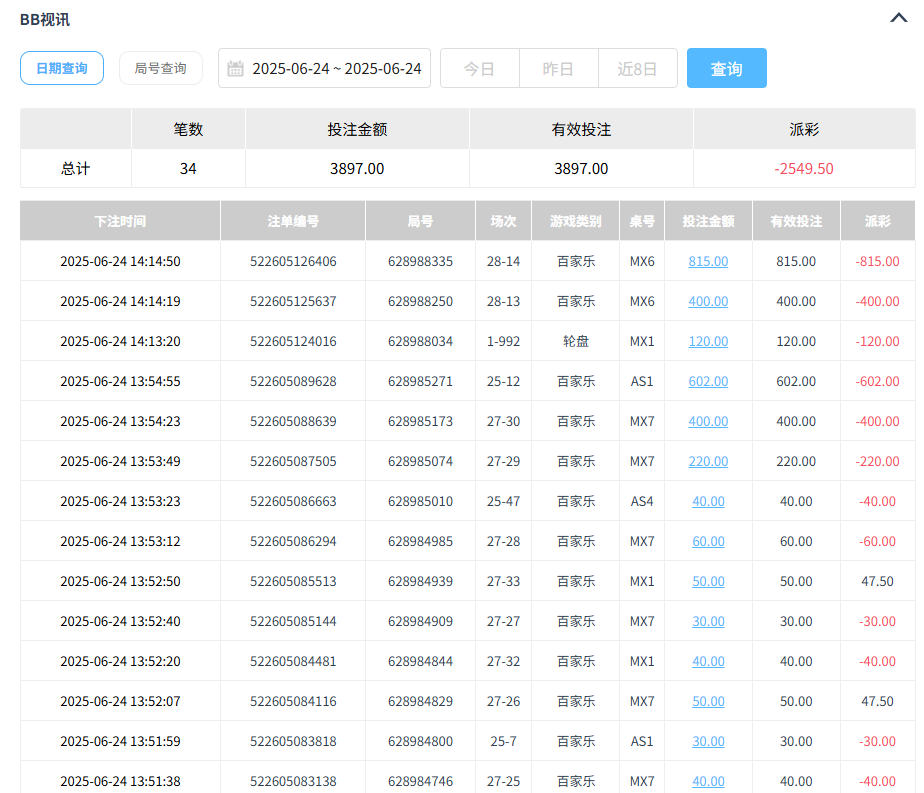The image size is (924, 793).
Task: Open bet detail link 815.00
Action: pos(707,261)
